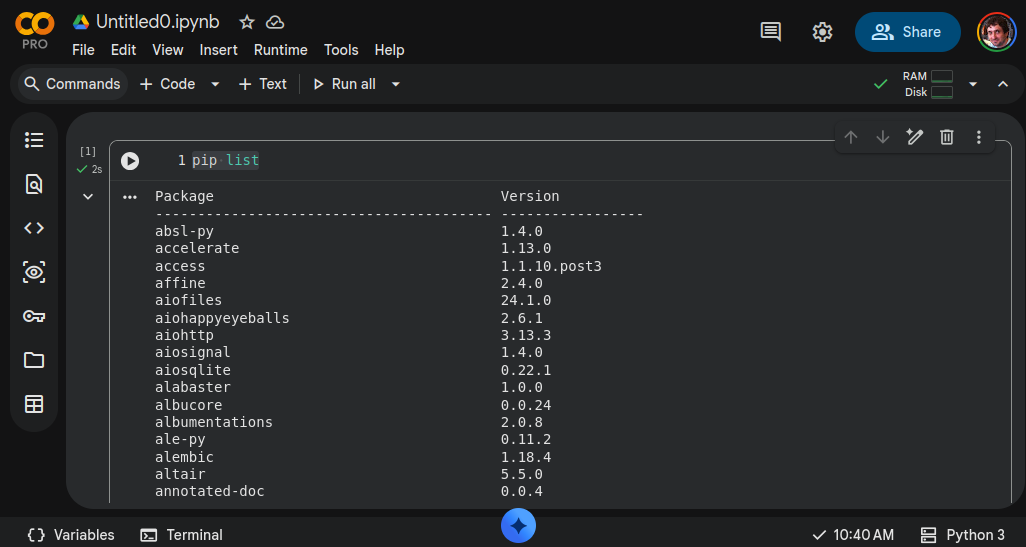1026x547 pixels.
Task: Open the find and replace panel
Action: tap(34, 184)
